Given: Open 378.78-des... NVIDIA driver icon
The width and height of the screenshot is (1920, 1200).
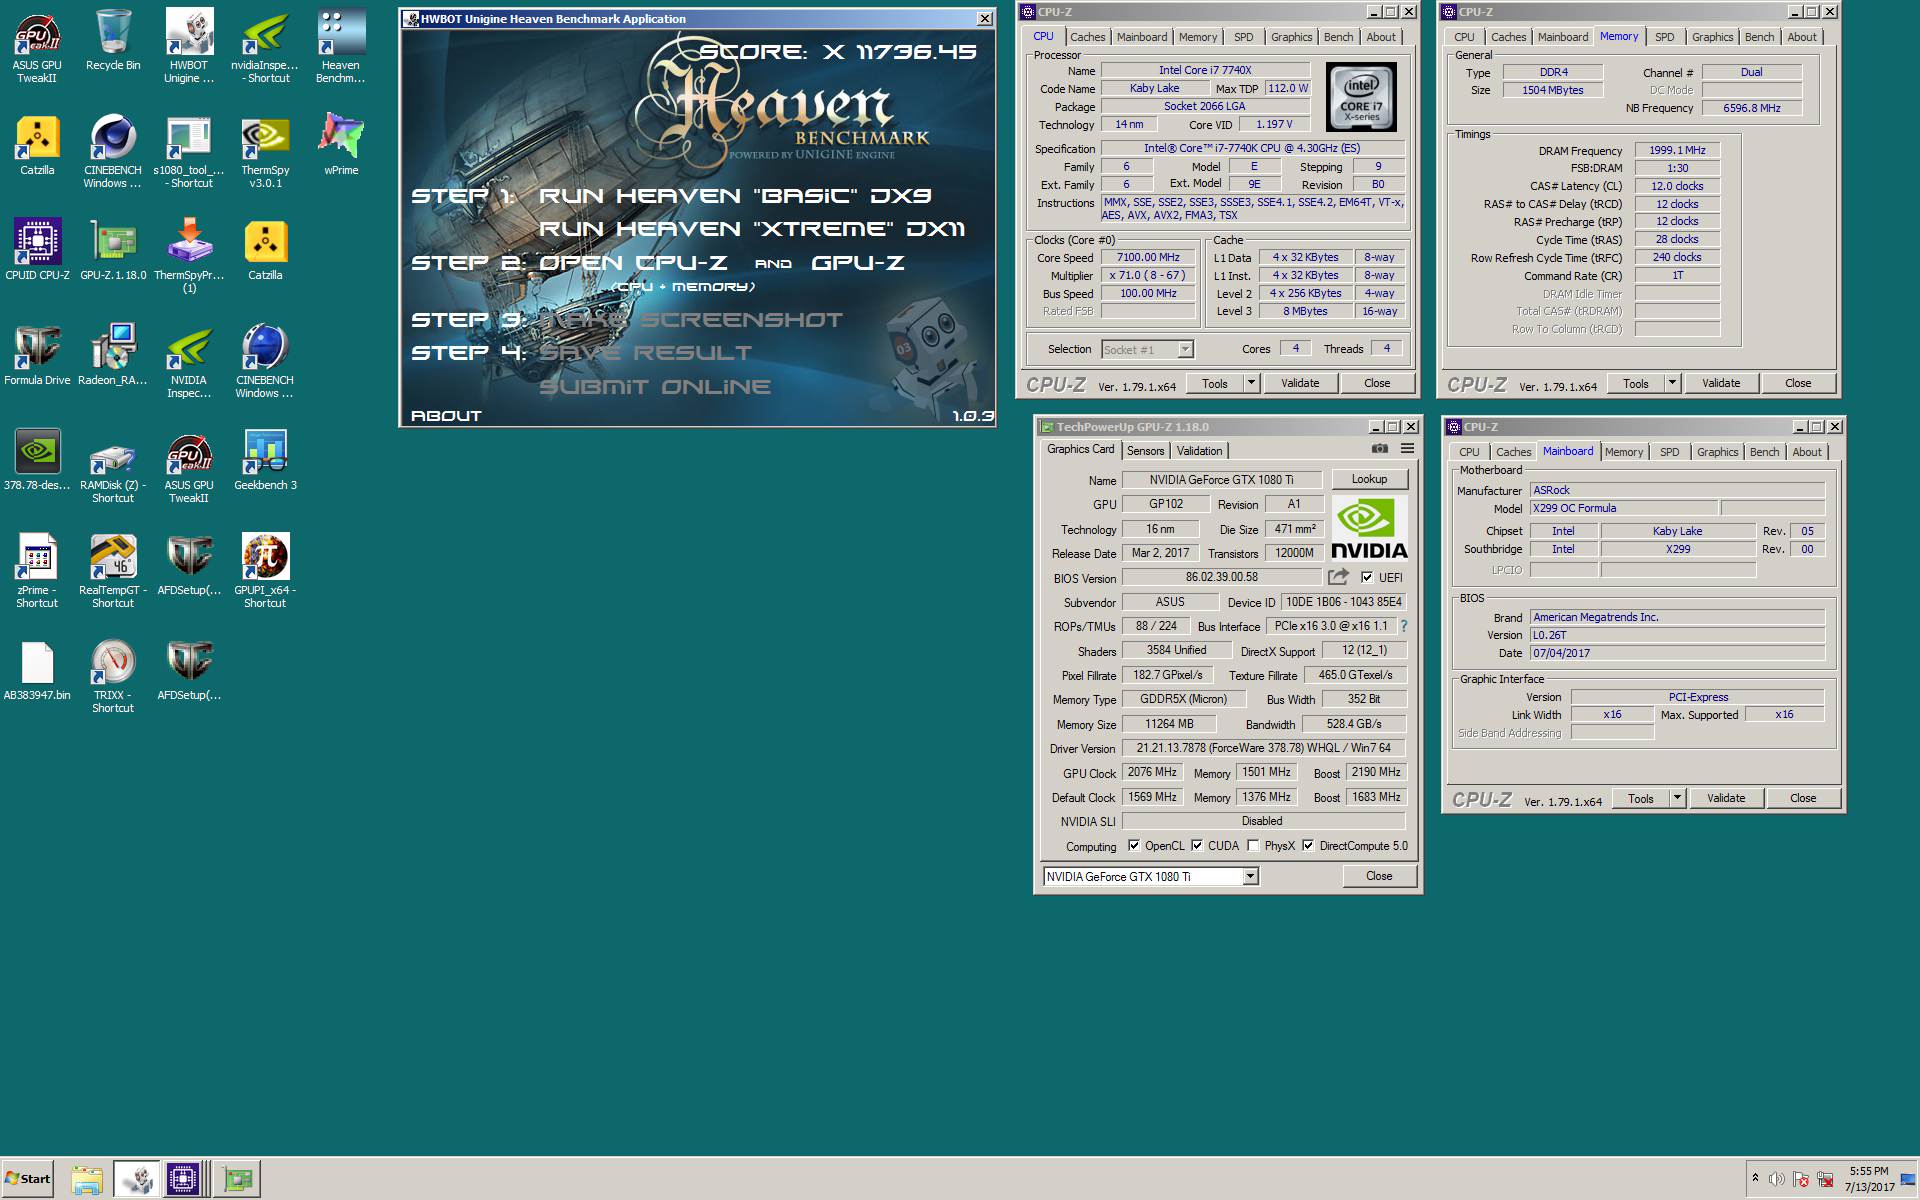Looking at the screenshot, I should point(37,460).
